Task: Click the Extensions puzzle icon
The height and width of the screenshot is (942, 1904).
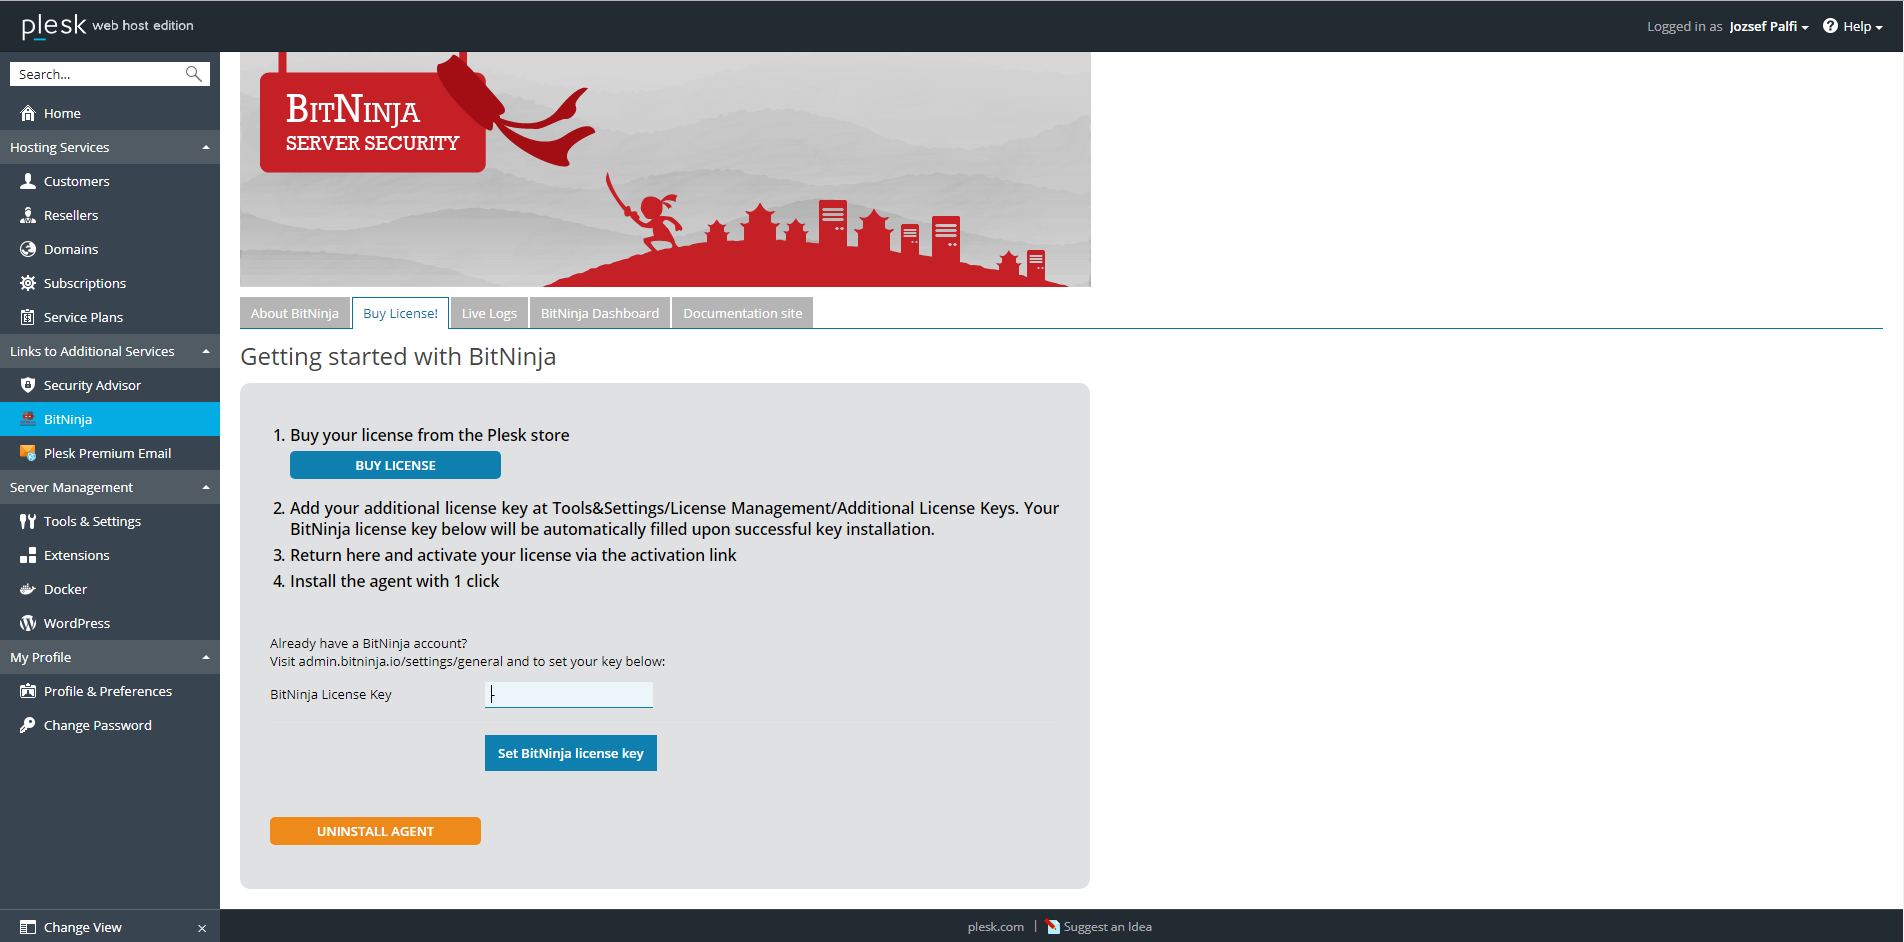Action: point(28,555)
